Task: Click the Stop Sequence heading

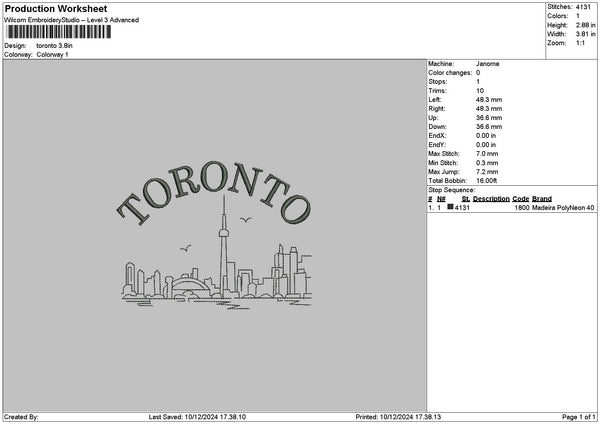Action: (452, 190)
